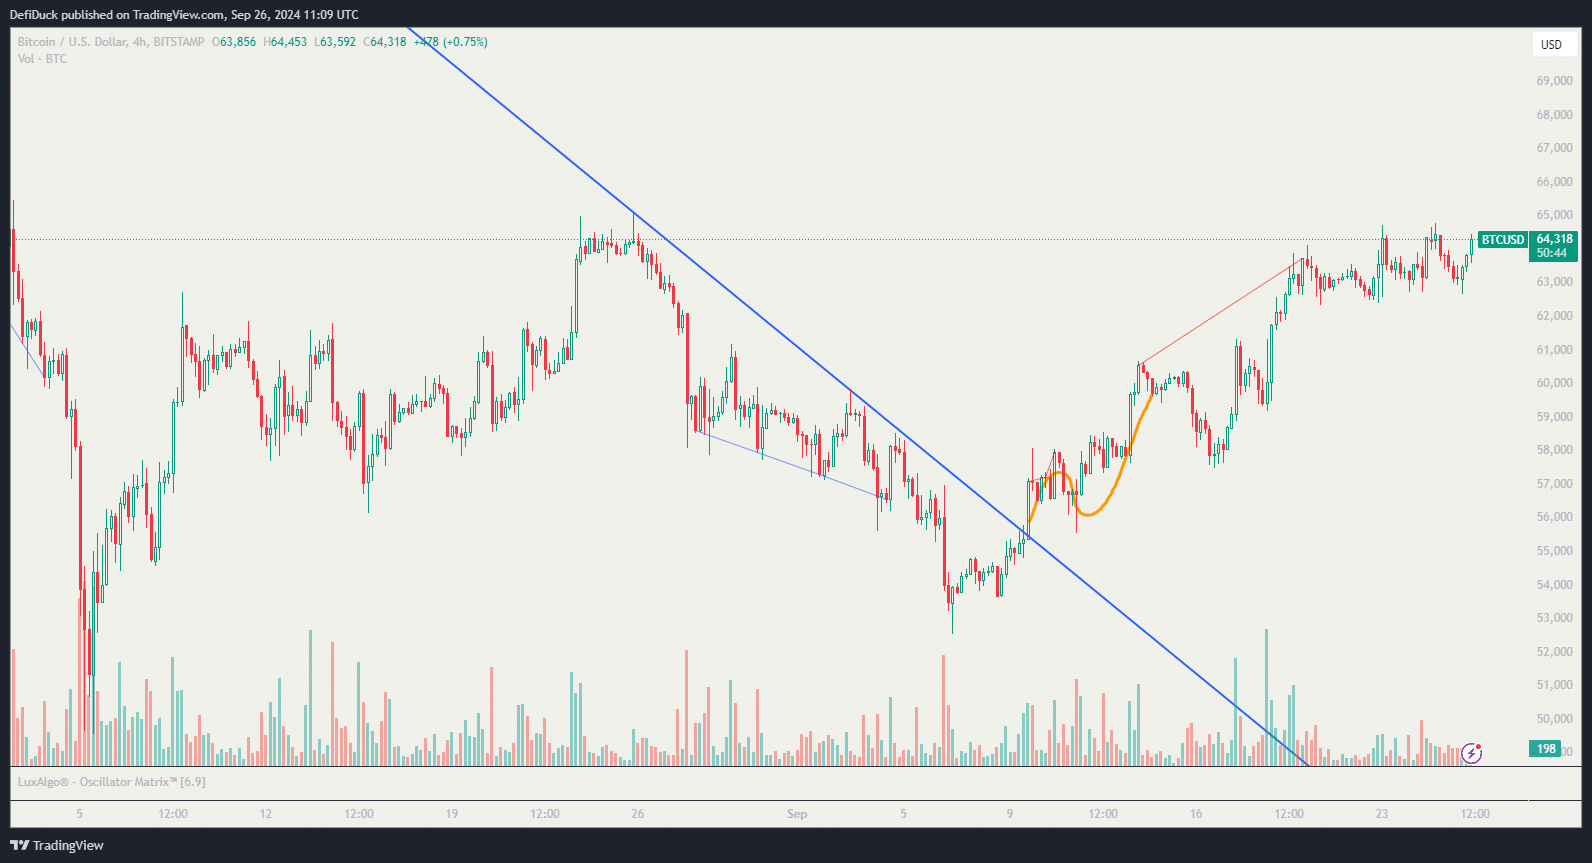Click the close value C64,318 in legend
Screen dimensions: 1592x863
point(385,42)
